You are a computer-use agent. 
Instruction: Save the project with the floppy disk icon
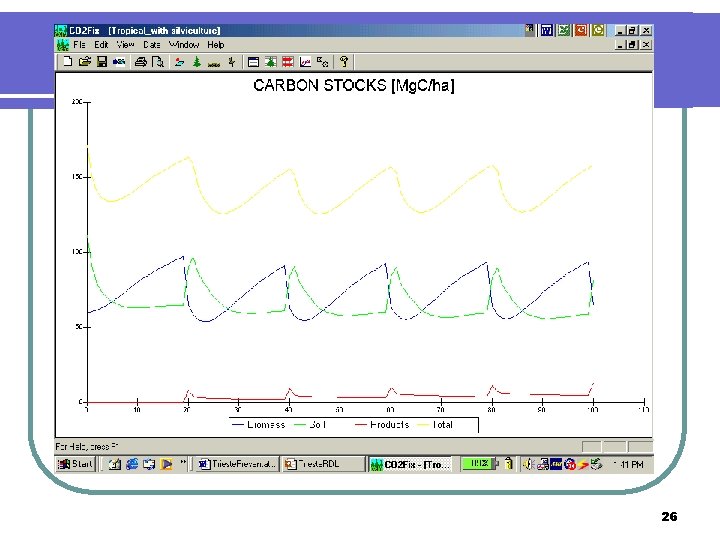[101, 62]
